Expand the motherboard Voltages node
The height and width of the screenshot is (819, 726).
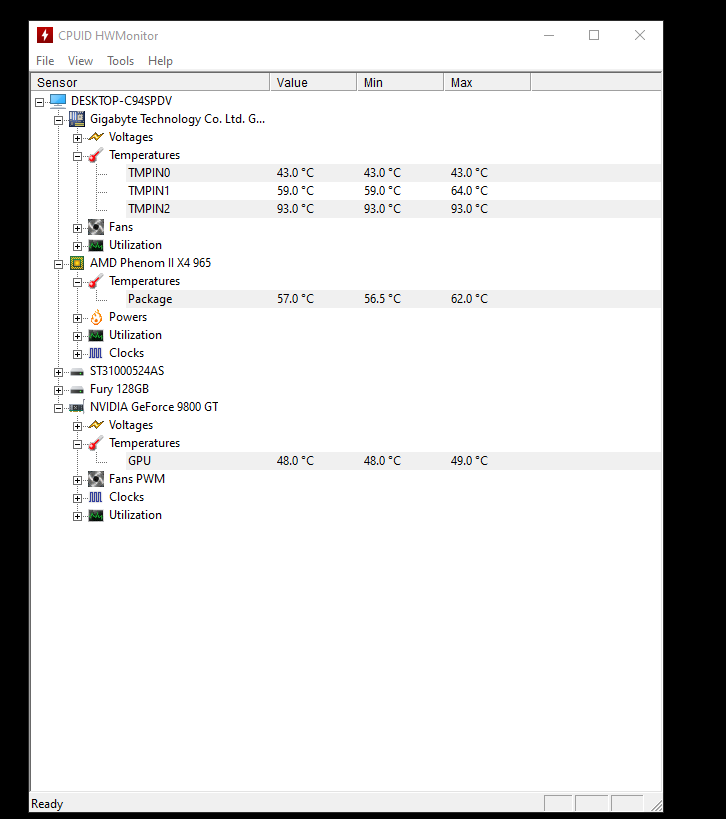click(77, 138)
